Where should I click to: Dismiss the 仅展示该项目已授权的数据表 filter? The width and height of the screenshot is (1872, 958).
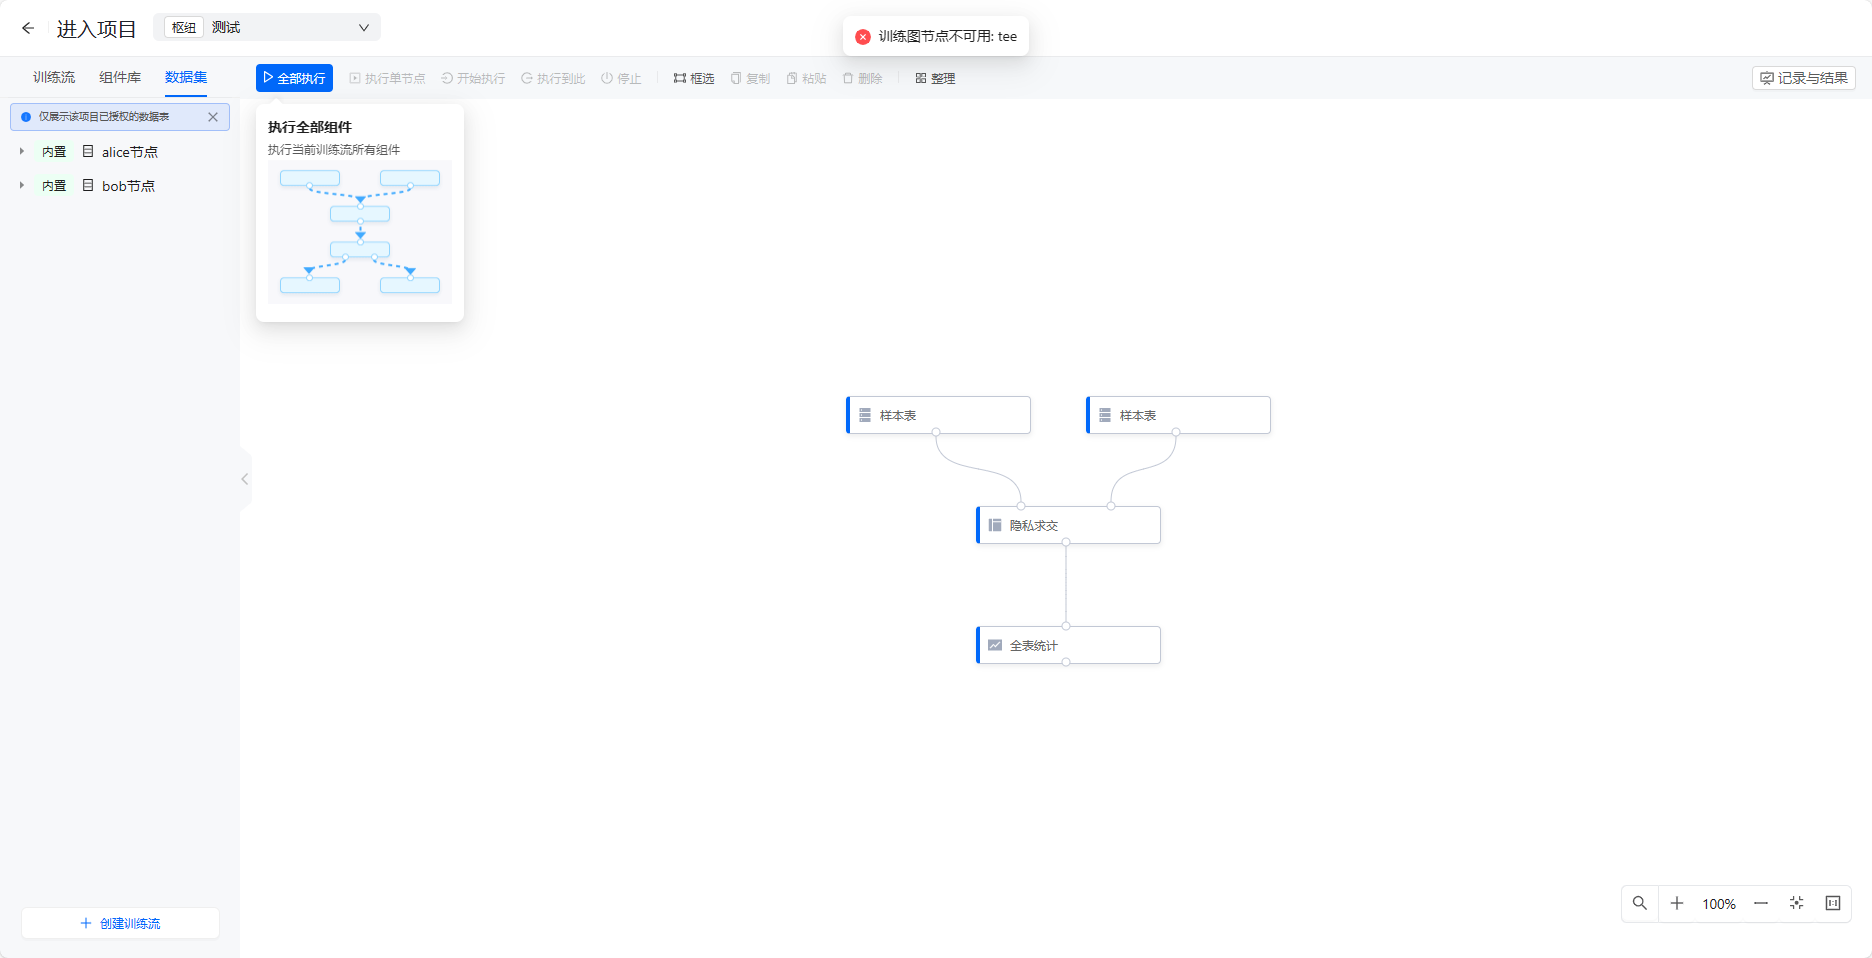[212, 117]
